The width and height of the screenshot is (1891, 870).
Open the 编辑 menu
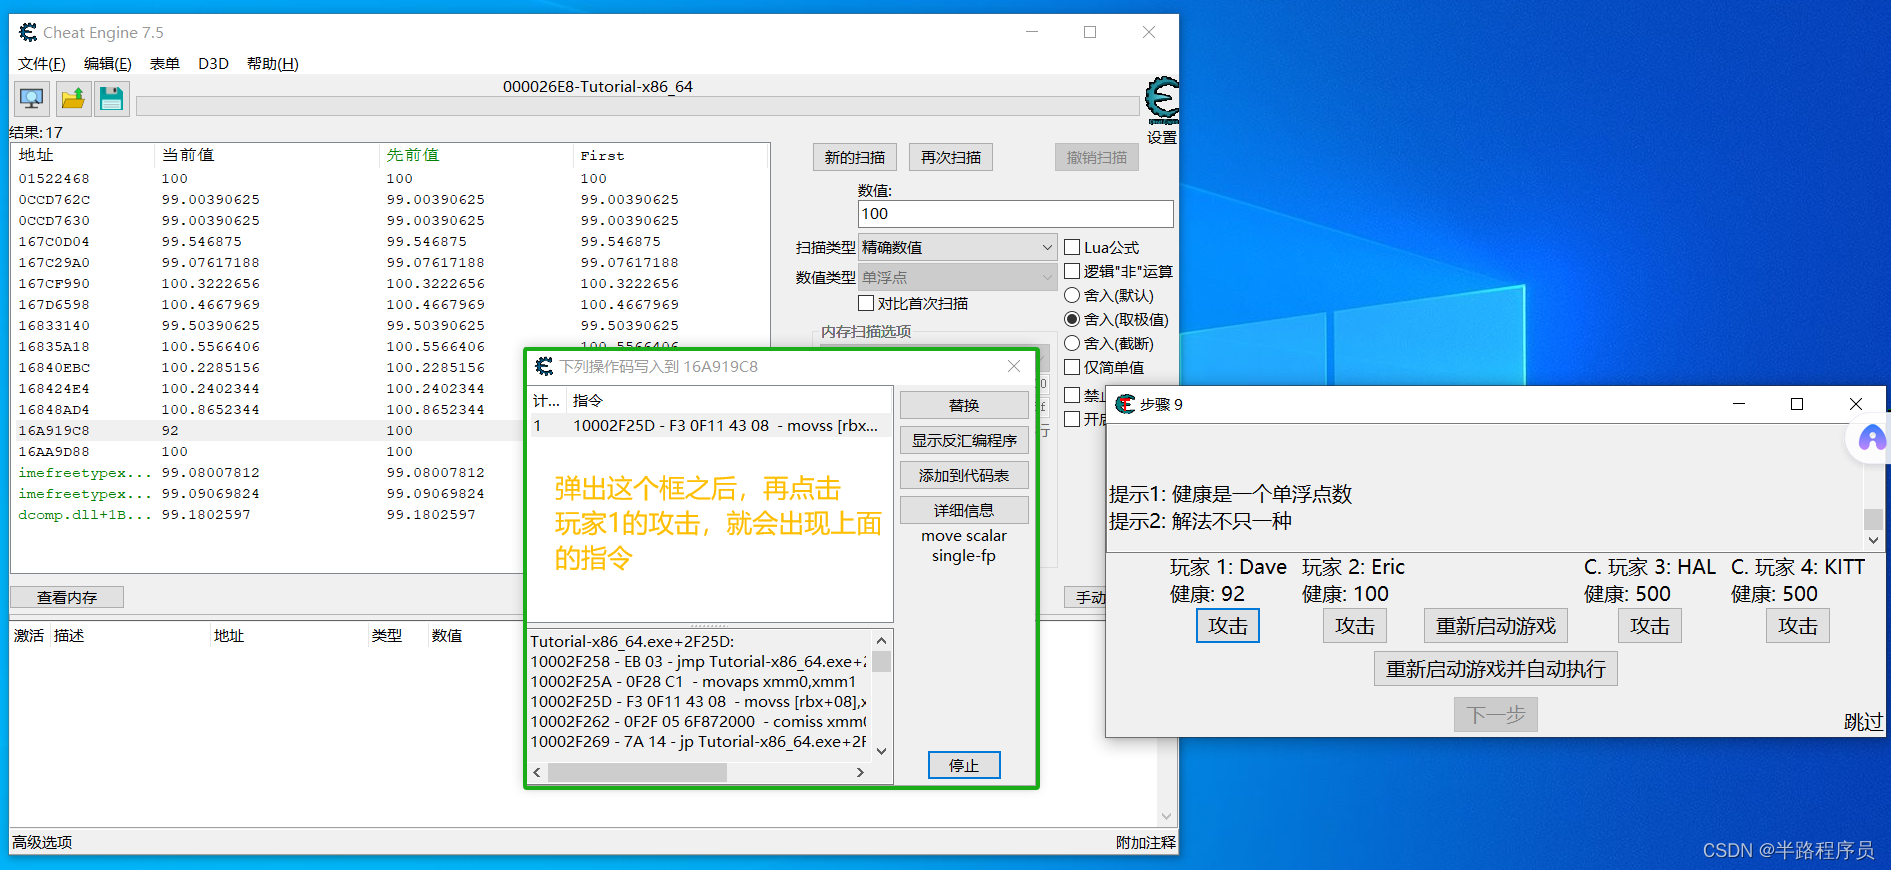tap(108, 64)
